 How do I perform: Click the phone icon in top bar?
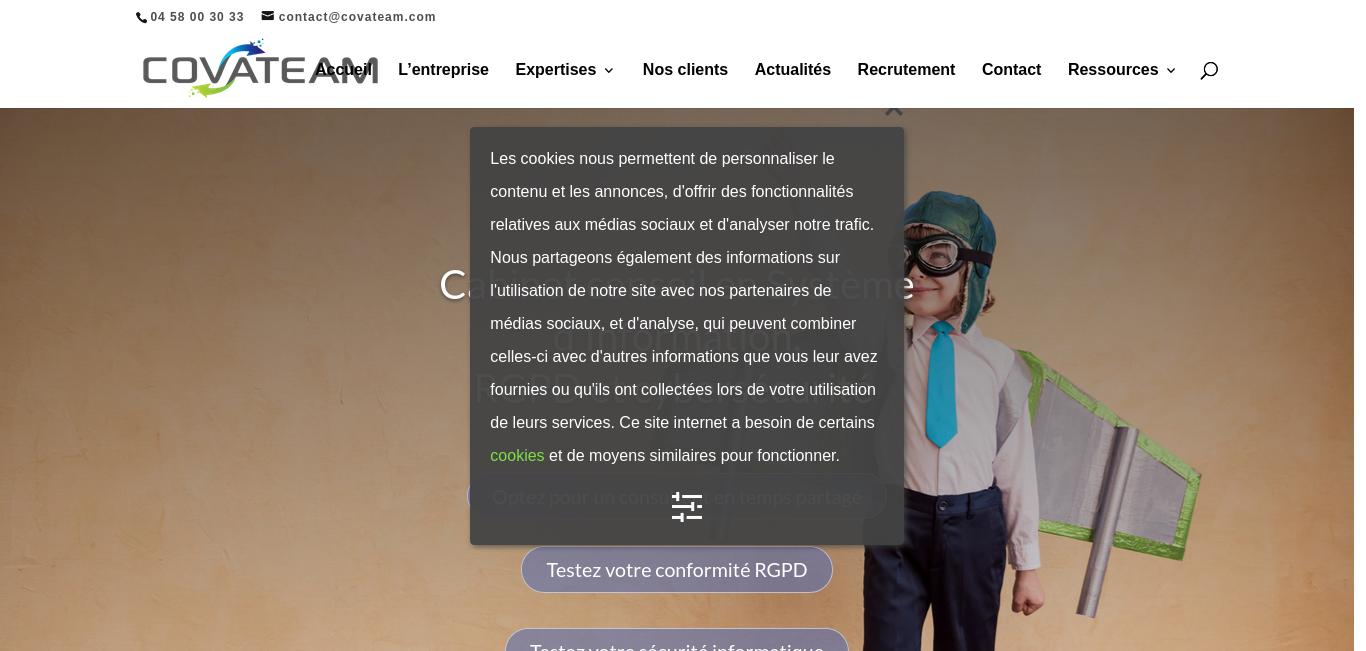[x=141, y=17]
